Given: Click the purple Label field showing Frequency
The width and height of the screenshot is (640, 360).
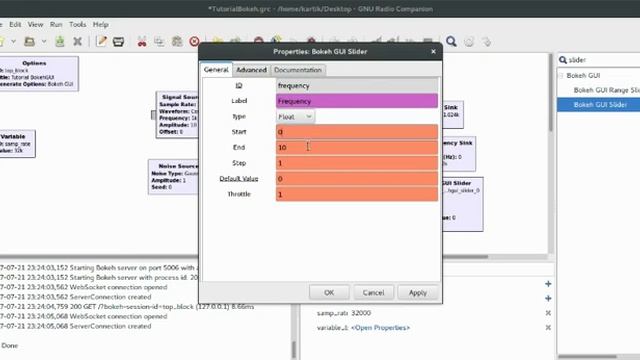Looking at the screenshot, I should 357,101.
